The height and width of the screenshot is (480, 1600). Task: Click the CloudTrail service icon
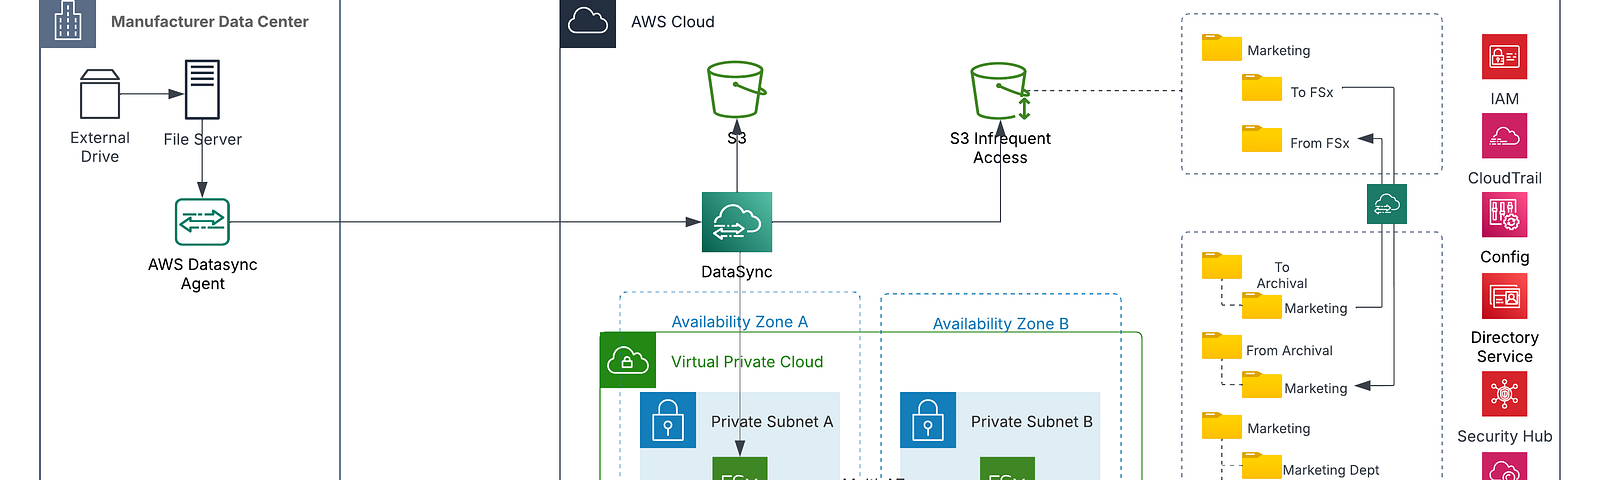[x=1504, y=136]
